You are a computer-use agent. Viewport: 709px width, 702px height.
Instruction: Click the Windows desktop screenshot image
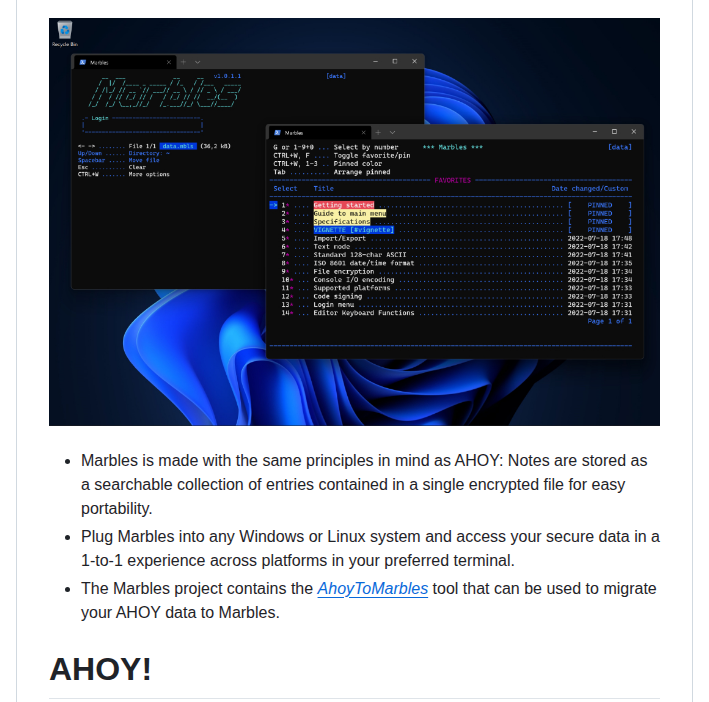(x=354, y=221)
